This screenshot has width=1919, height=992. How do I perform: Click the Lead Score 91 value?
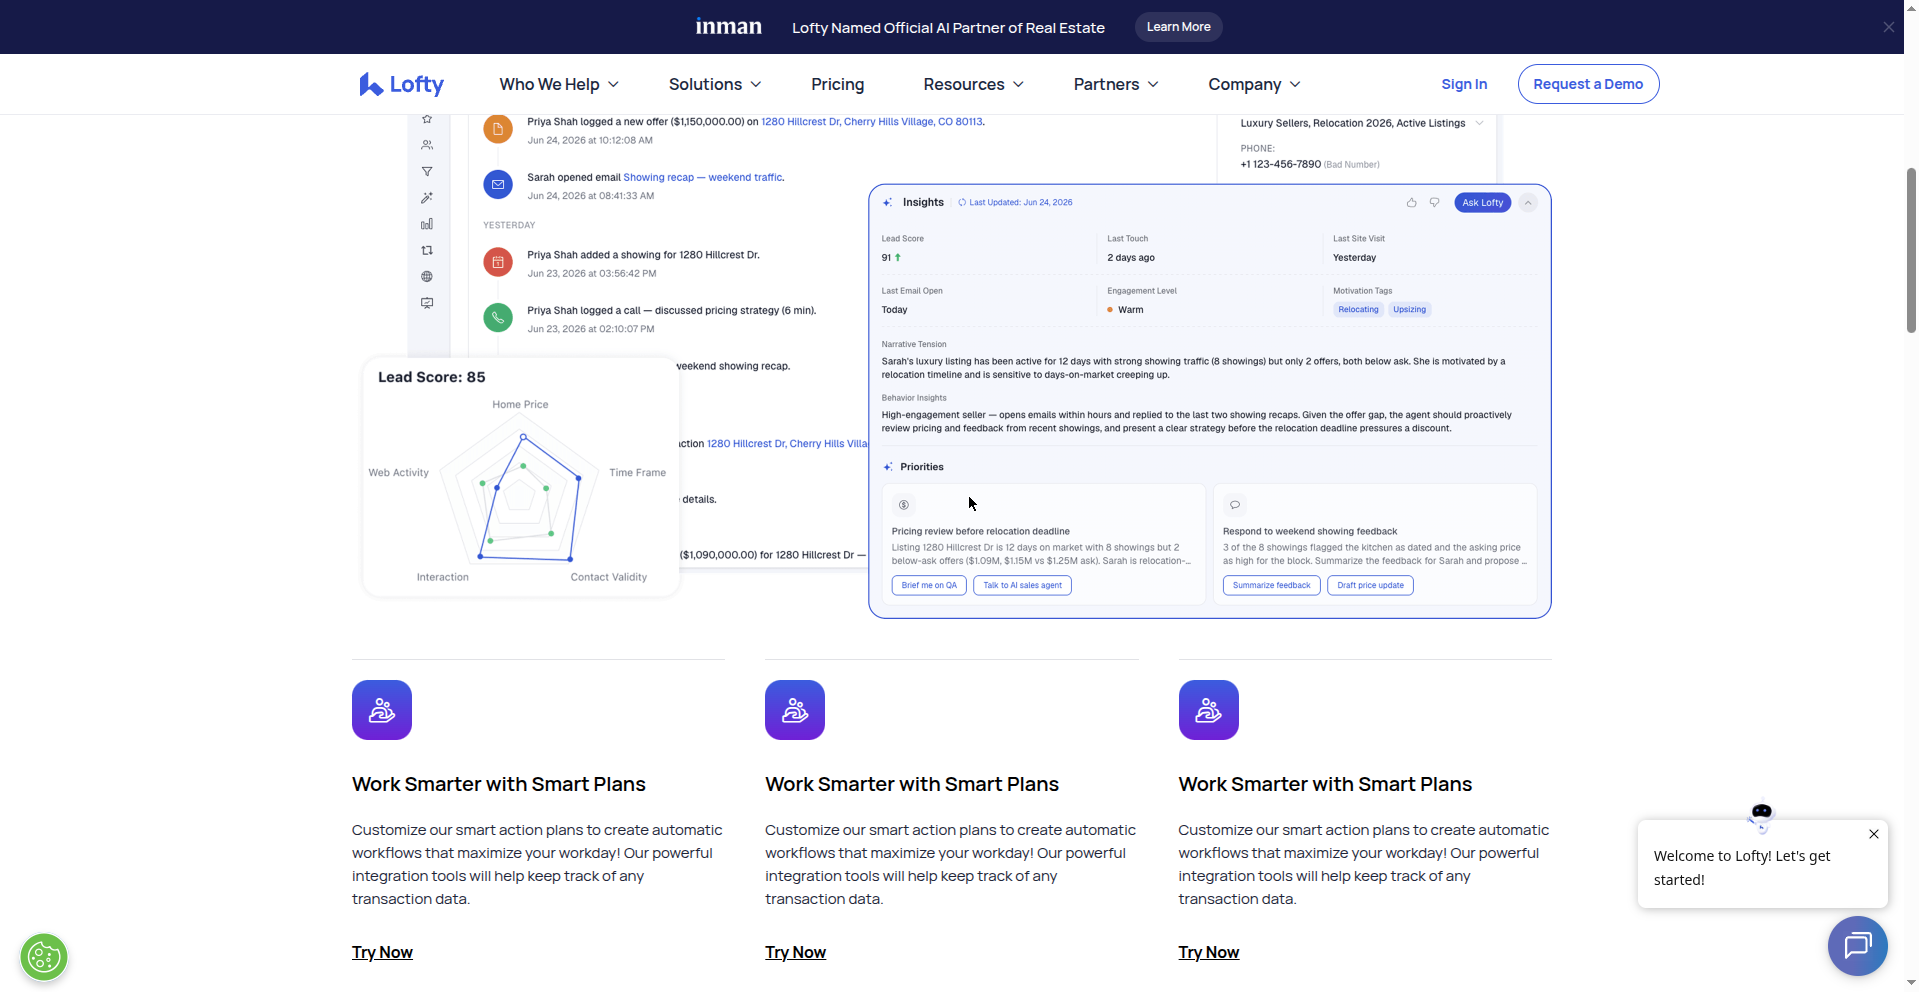click(x=886, y=258)
